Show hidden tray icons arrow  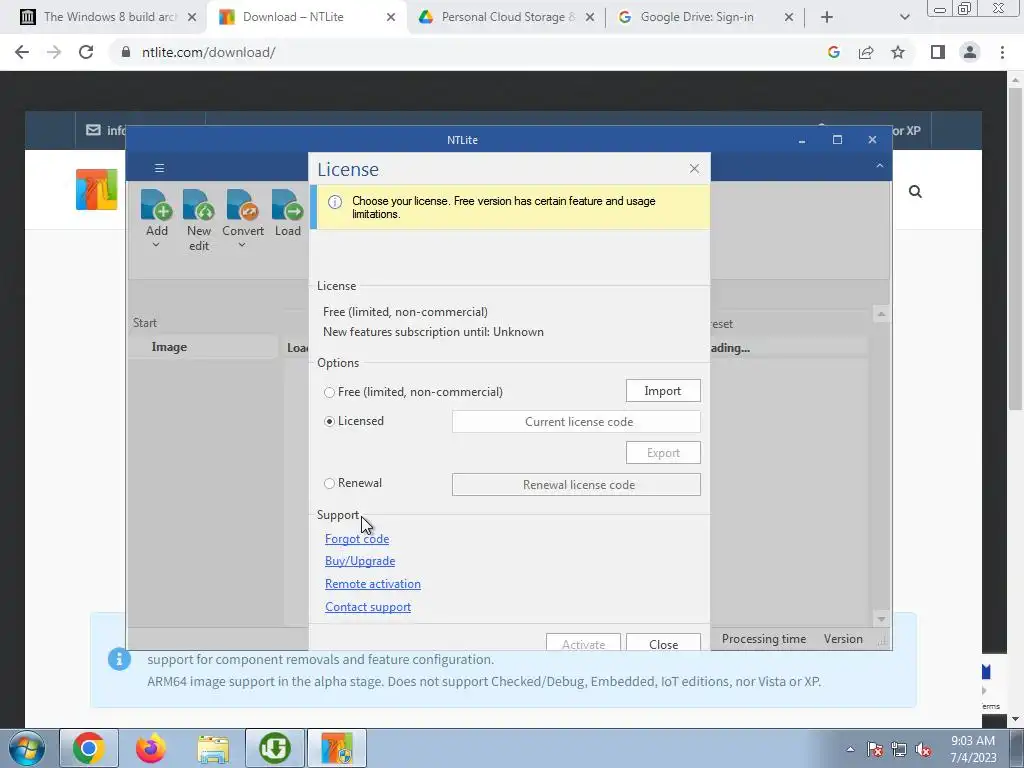pyautogui.click(x=850, y=750)
